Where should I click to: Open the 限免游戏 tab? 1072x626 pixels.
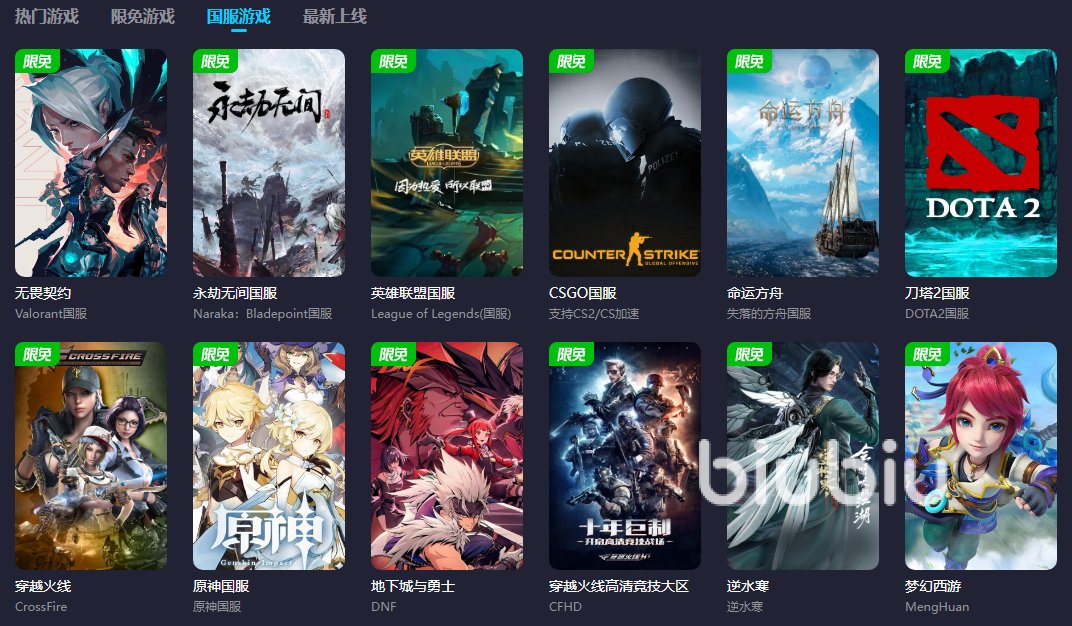[143, 16]
